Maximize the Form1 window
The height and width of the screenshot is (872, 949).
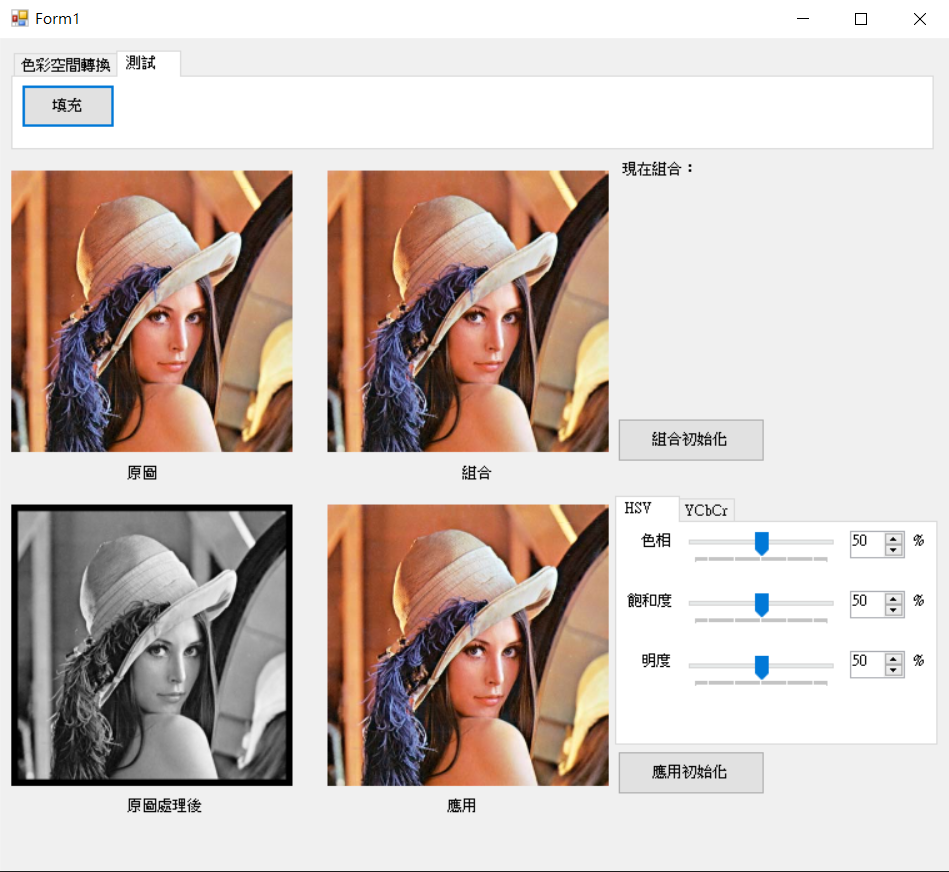tap(861, 19)
